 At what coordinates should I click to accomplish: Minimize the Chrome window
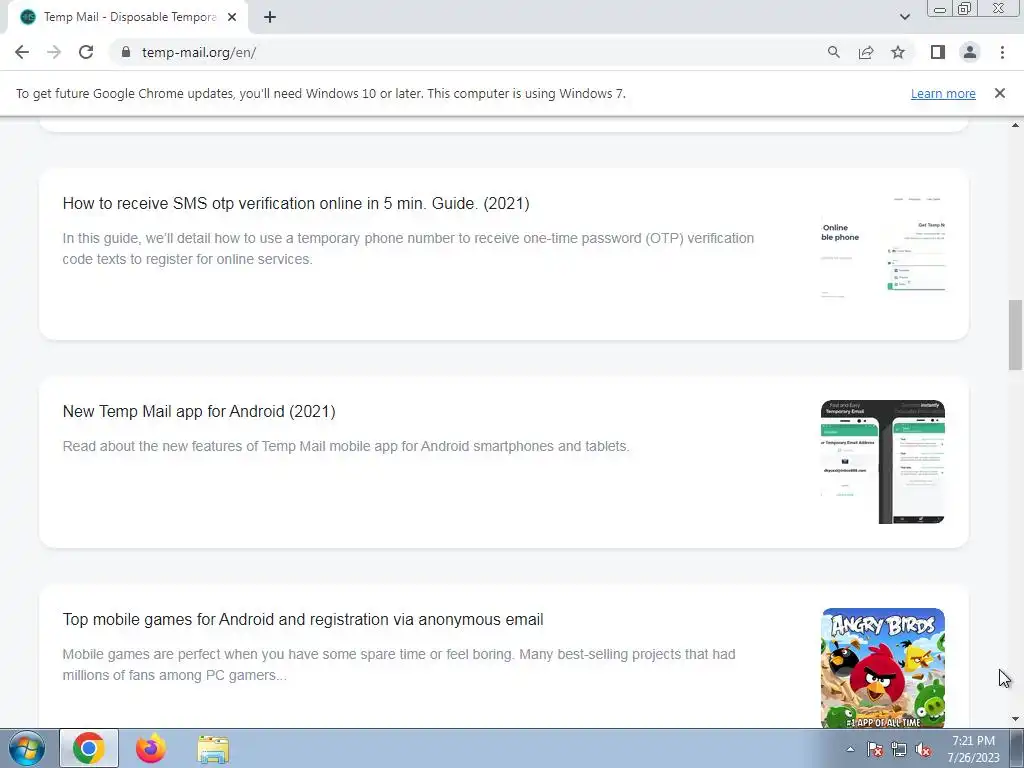tap(940, 8)
